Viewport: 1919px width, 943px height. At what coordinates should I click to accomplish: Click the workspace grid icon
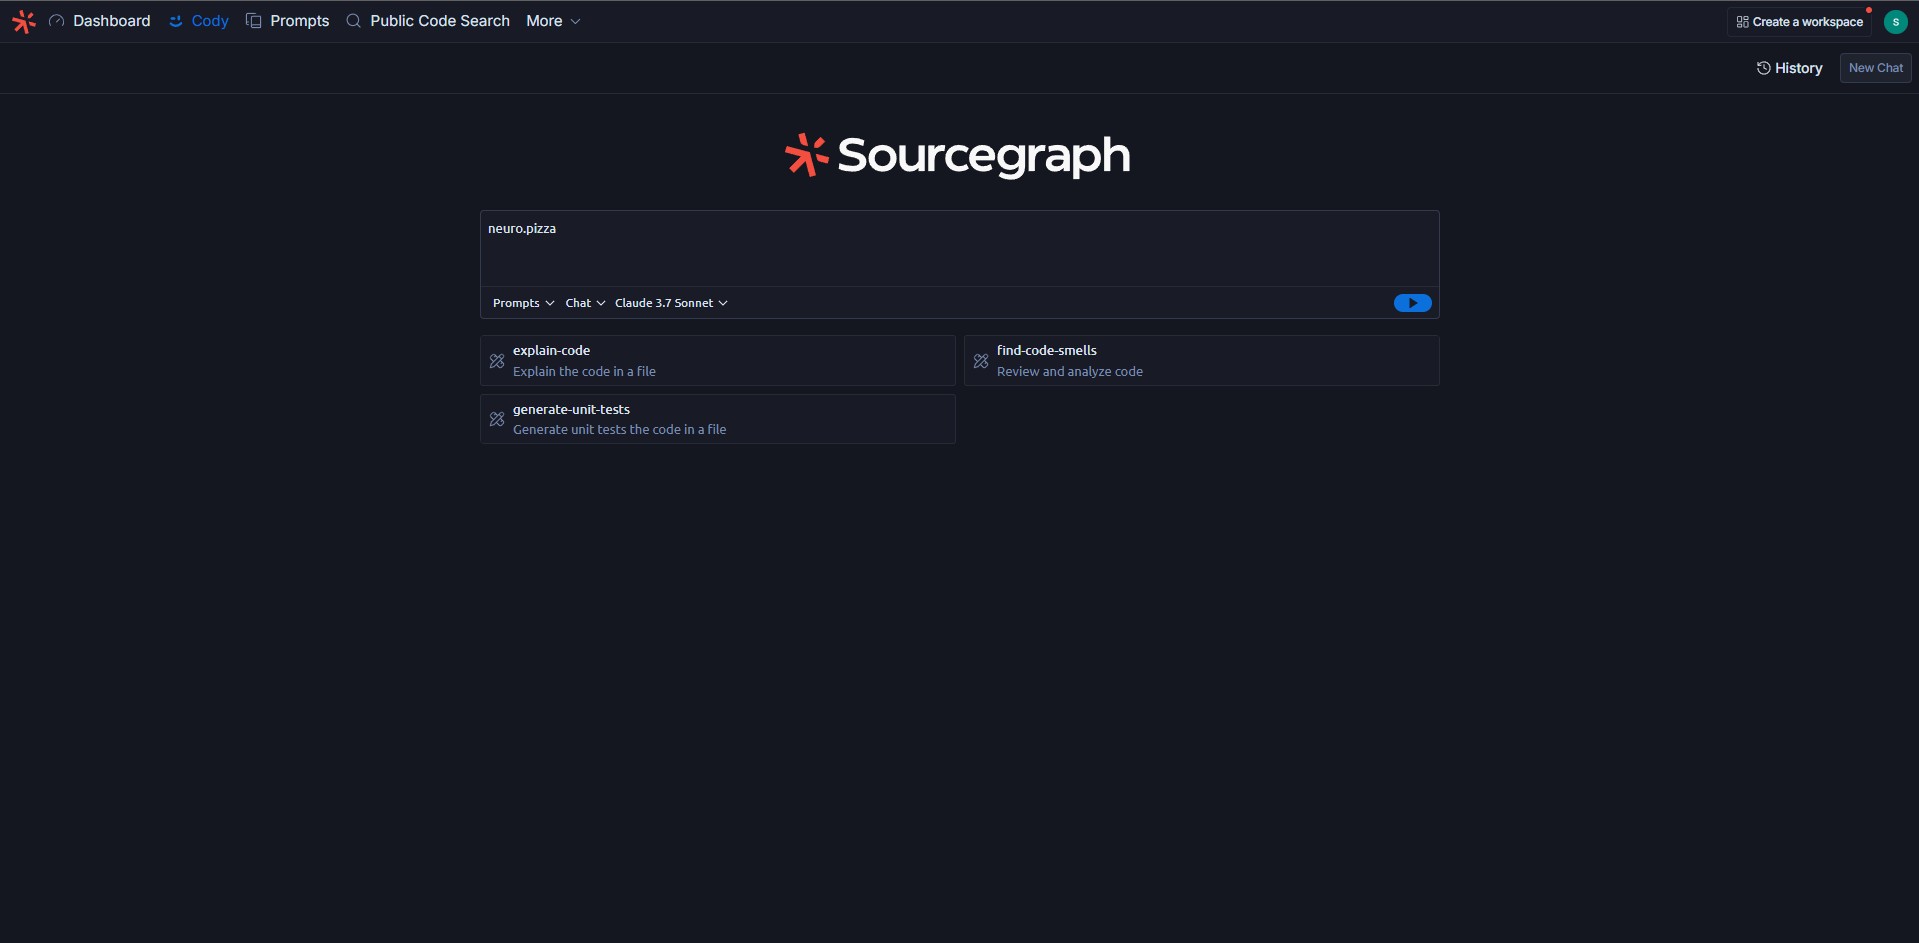pyautogui.click(x=1742, y=22)
